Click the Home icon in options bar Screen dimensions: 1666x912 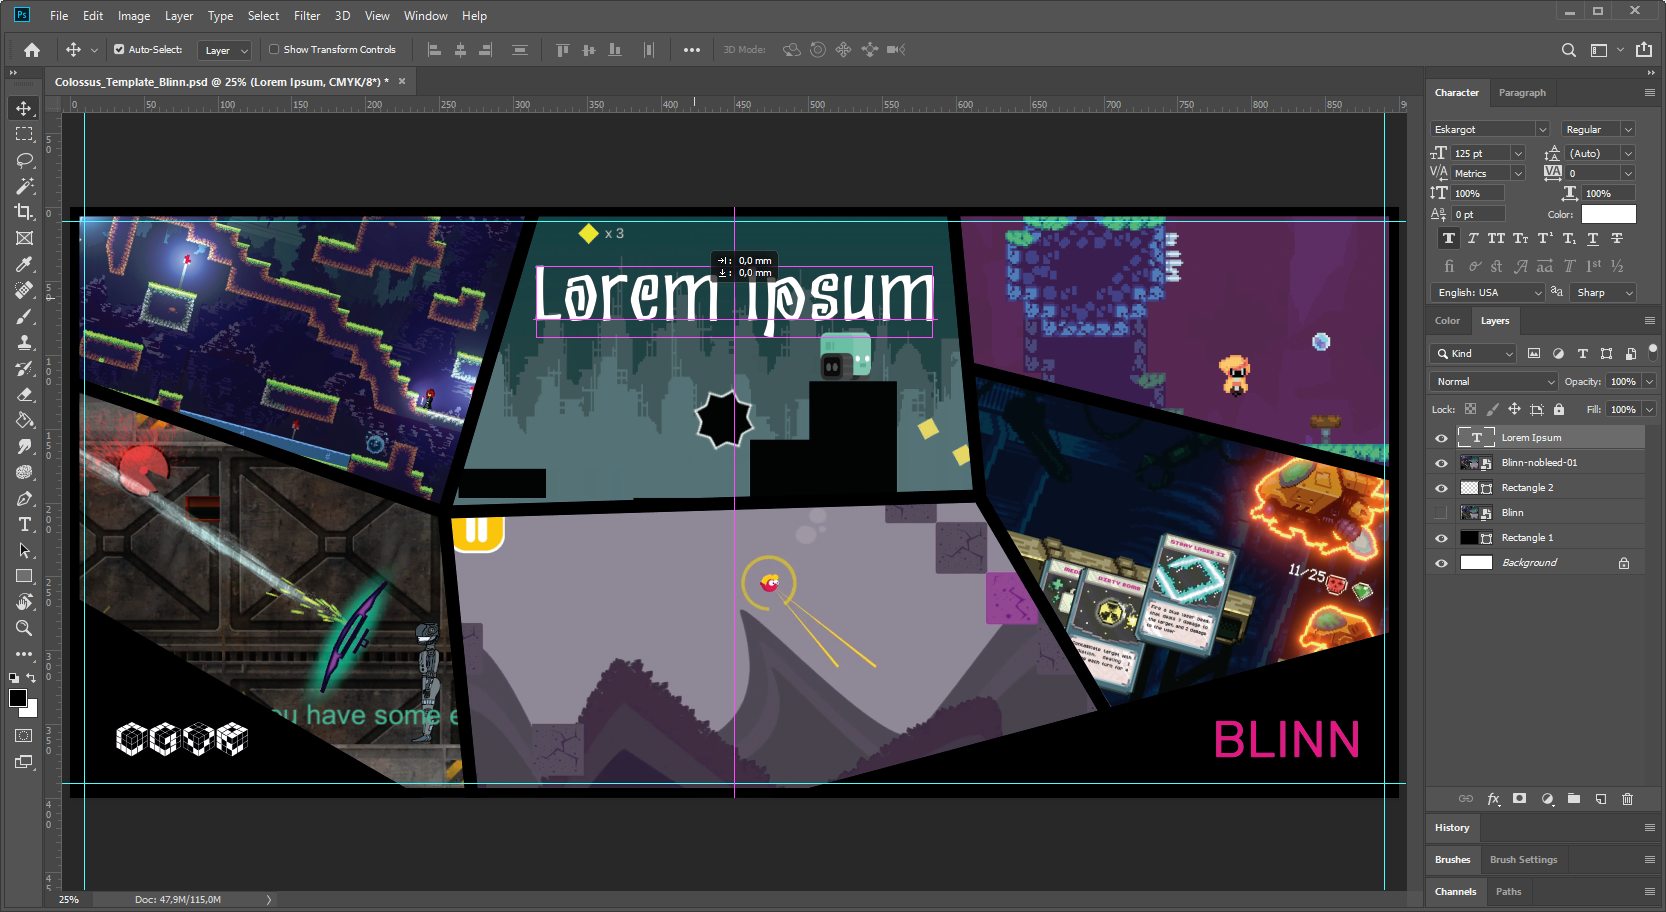[32, 50]
